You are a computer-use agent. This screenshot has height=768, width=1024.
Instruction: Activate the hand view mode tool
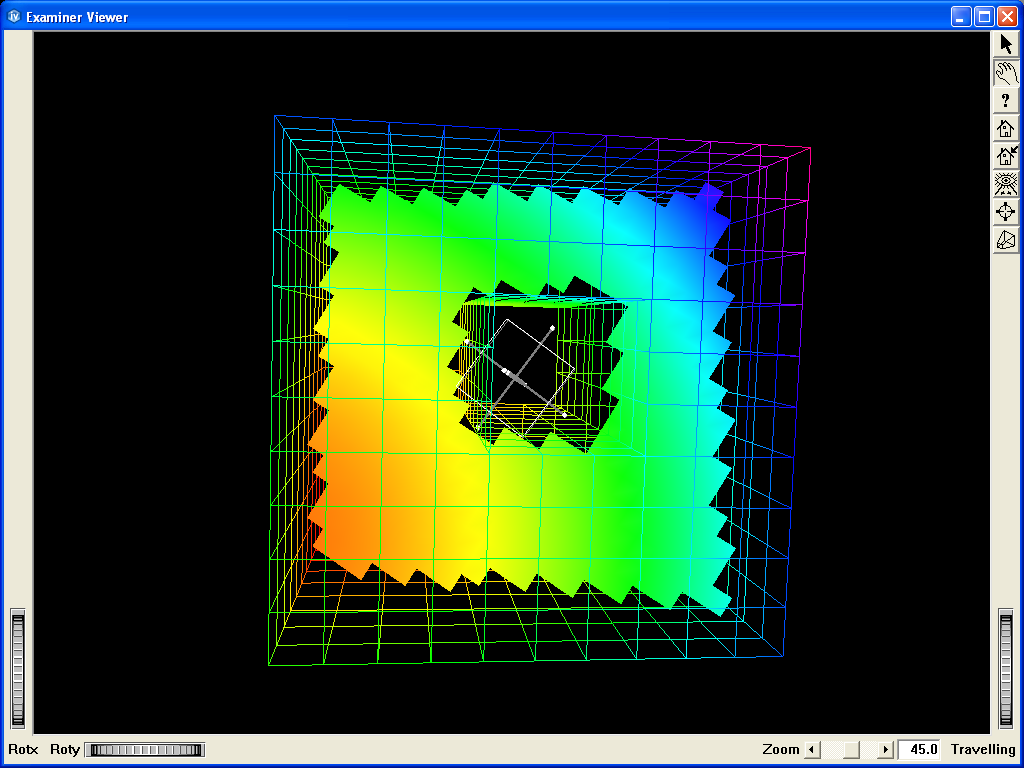[x=1006, y=72]
